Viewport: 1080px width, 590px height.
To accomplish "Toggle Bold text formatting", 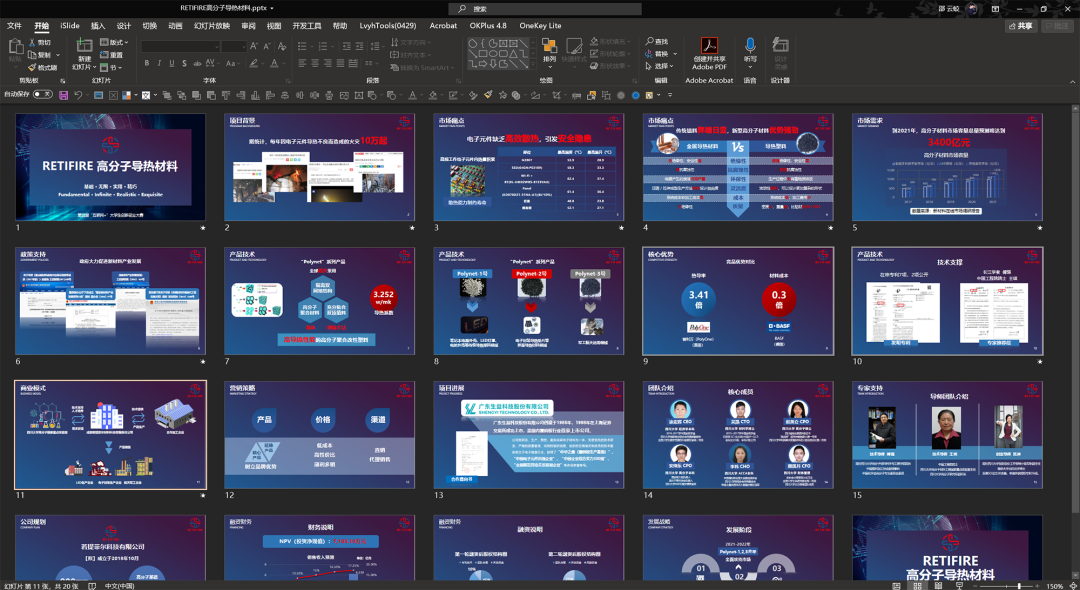I will click(x=147, y=63).
